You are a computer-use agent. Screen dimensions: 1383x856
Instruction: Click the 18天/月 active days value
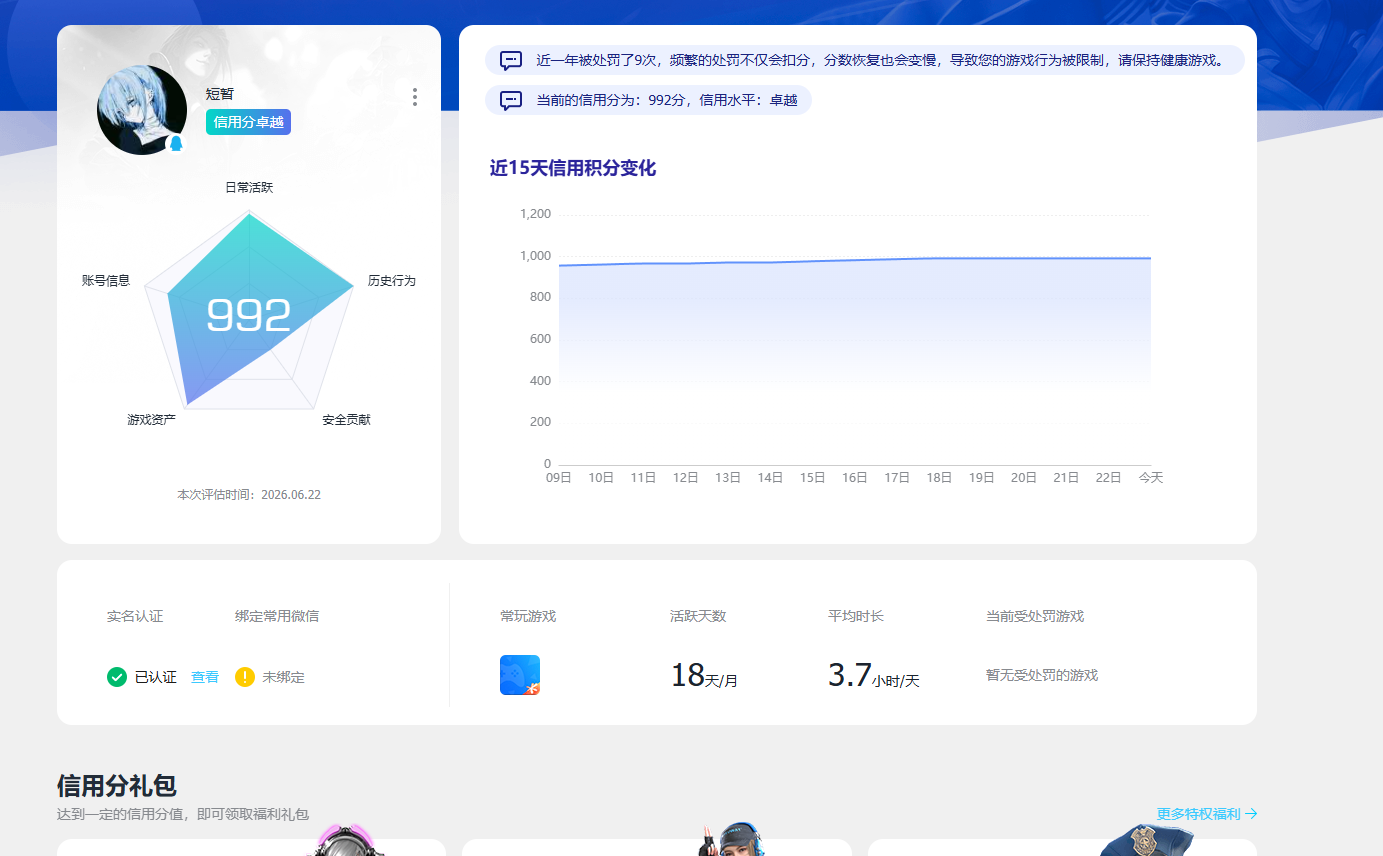point(704,676)
